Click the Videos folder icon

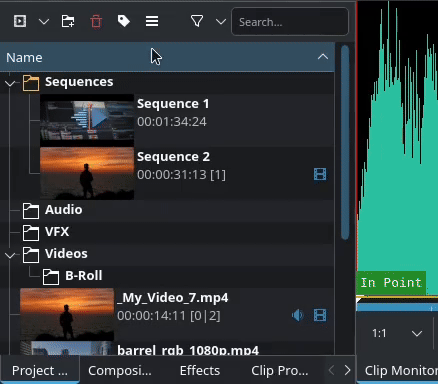pos(31,255)
